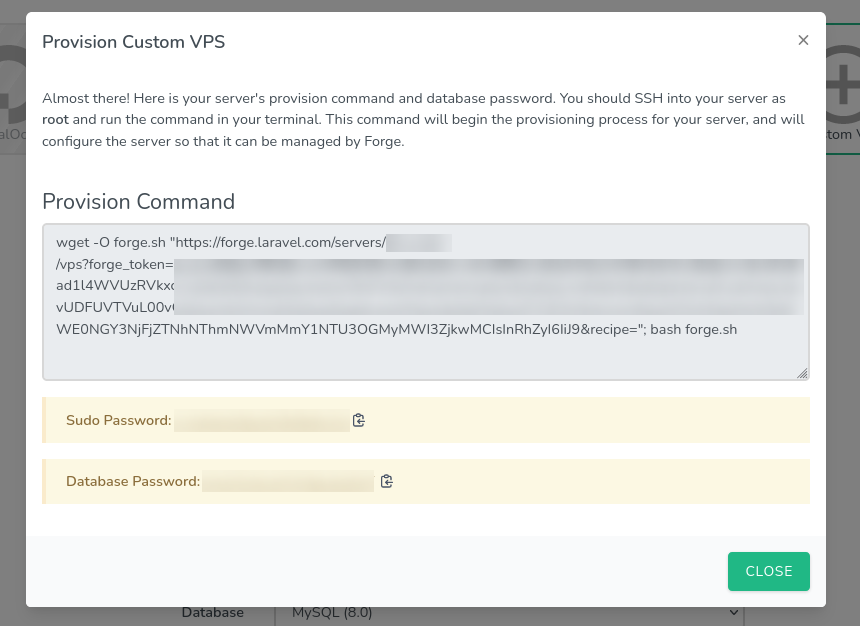Image resolution: width=860 pixels, height=626 pixels.
Task: Click the 'Database Password:' label
Action: [133, 481]
